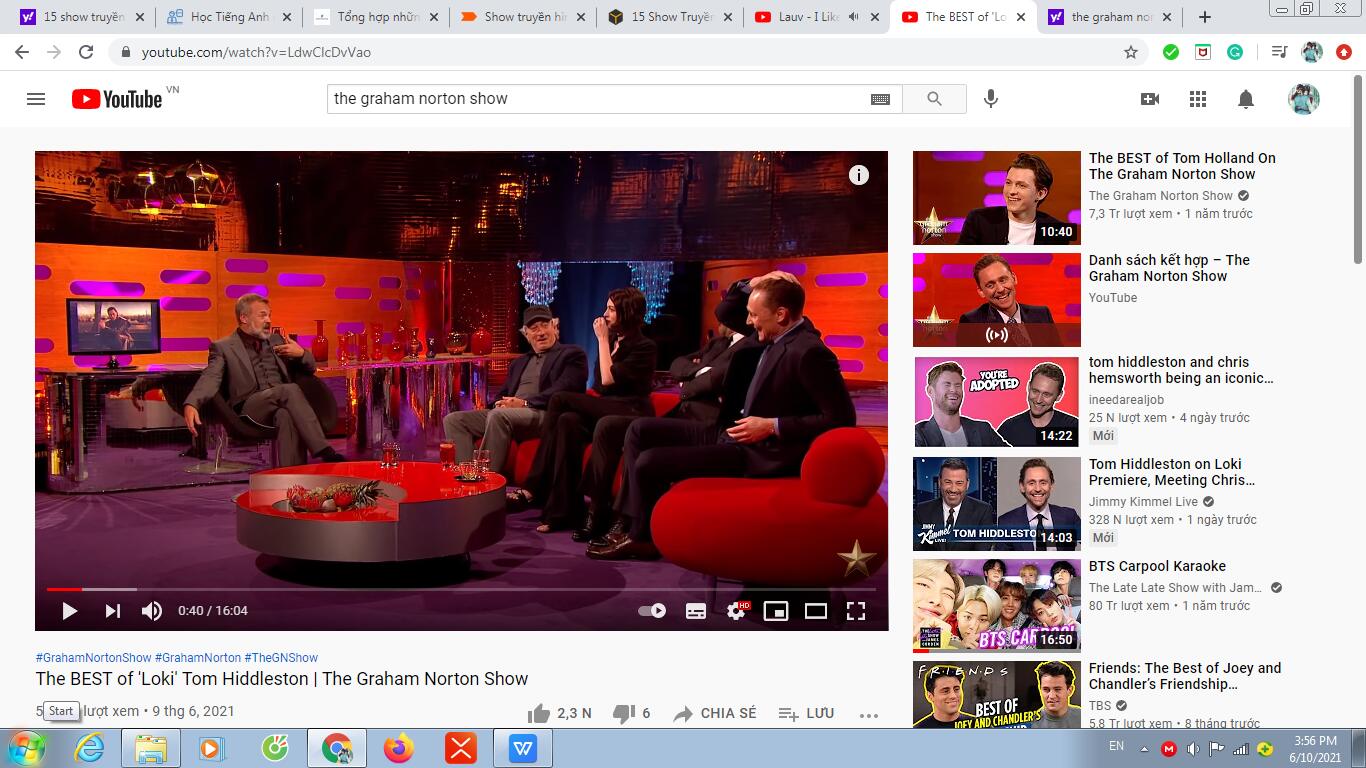Open the YouTube hamburger guide menu
Viewport: 1366px width, 768px height.
point(36,99)
